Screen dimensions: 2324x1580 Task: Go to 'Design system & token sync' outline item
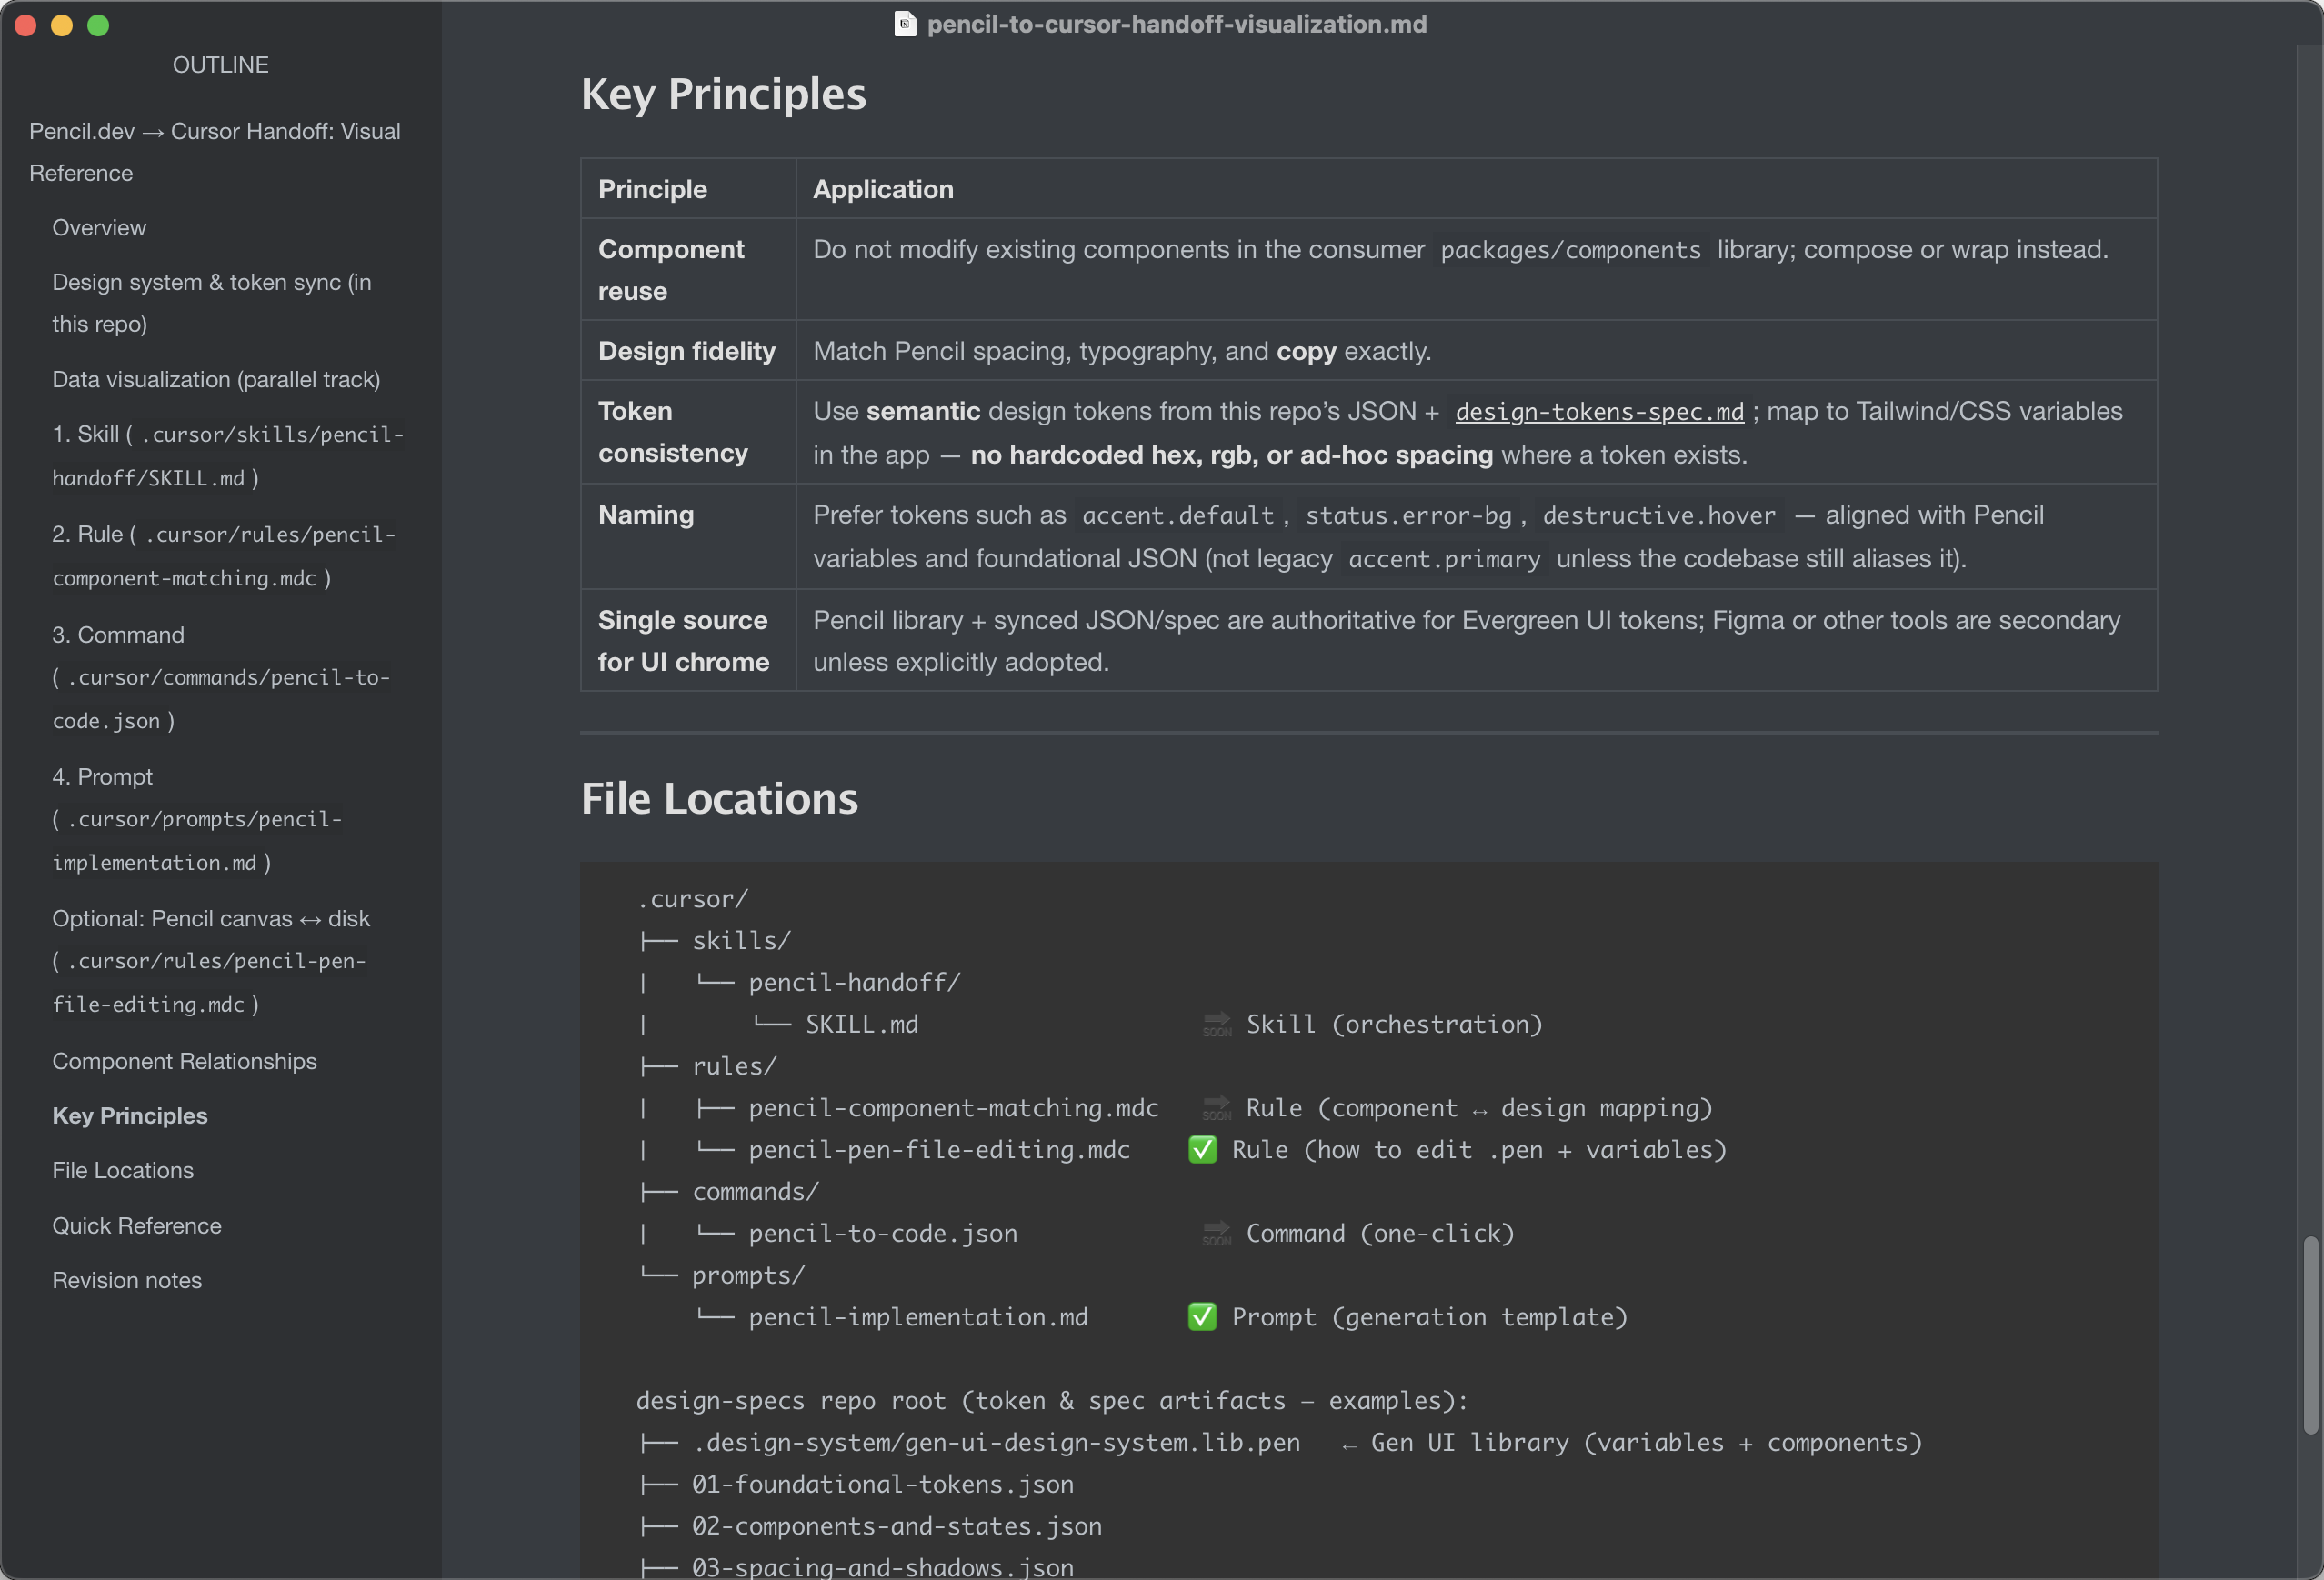(x=212, y=303)
